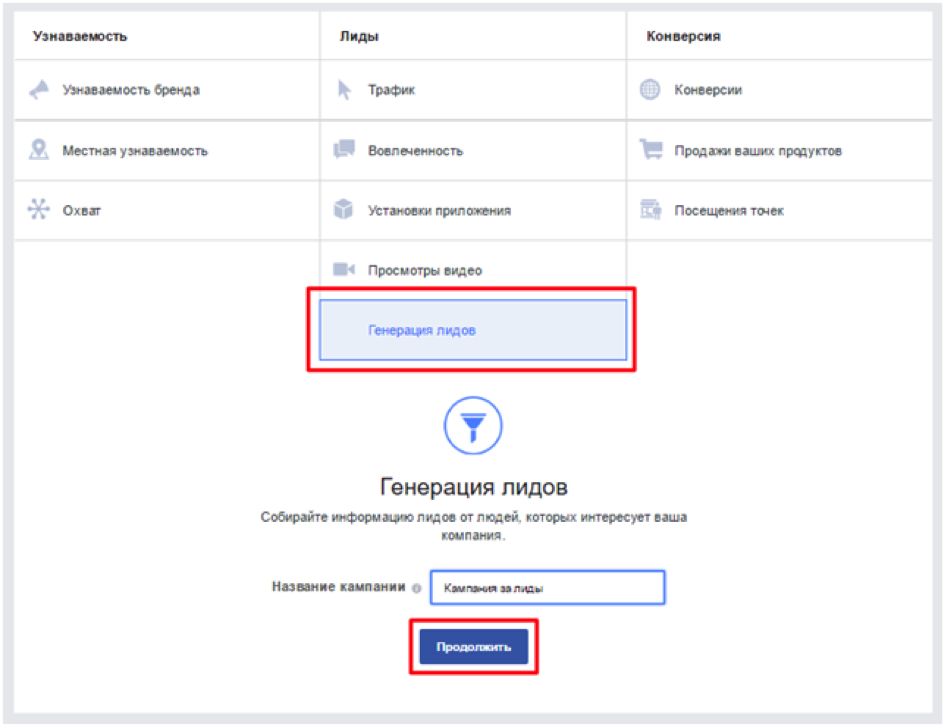Screen dimensions: 946x728
Task: Choose the Охват objective
Action: click(x=82, y=211)
